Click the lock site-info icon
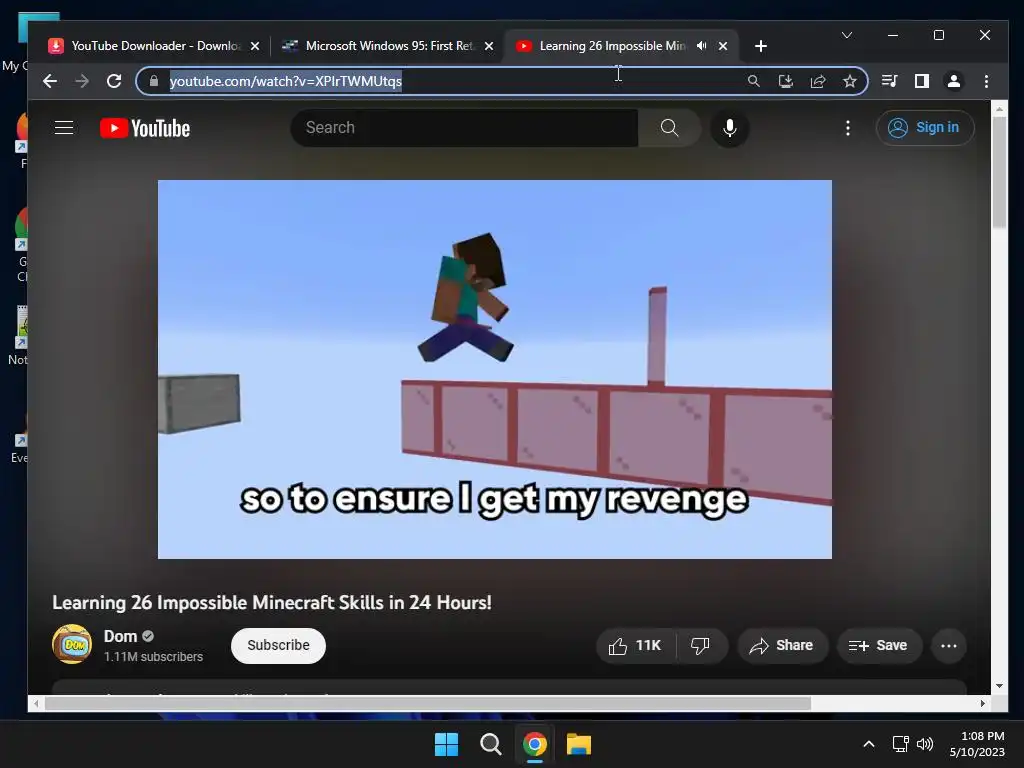Screen dimensions: 1024x768 pyautogui.click(x=154, y=81)
